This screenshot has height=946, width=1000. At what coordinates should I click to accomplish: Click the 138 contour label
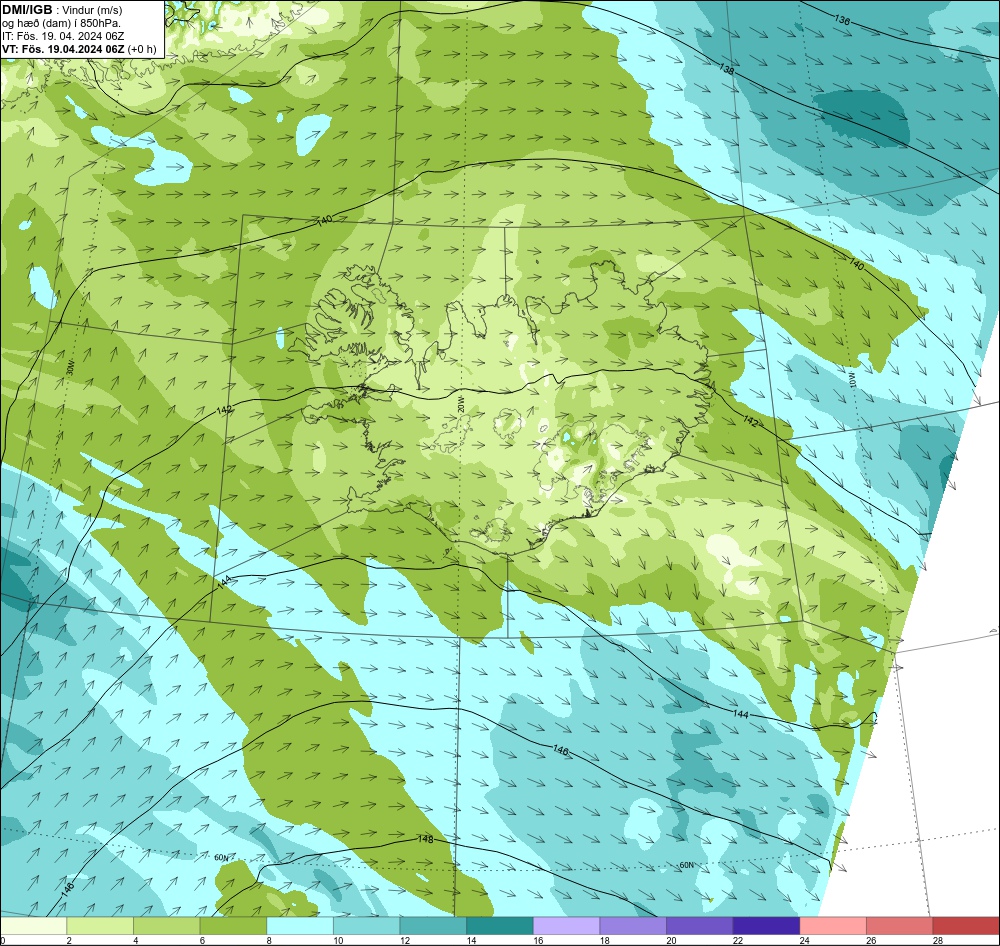726,68
